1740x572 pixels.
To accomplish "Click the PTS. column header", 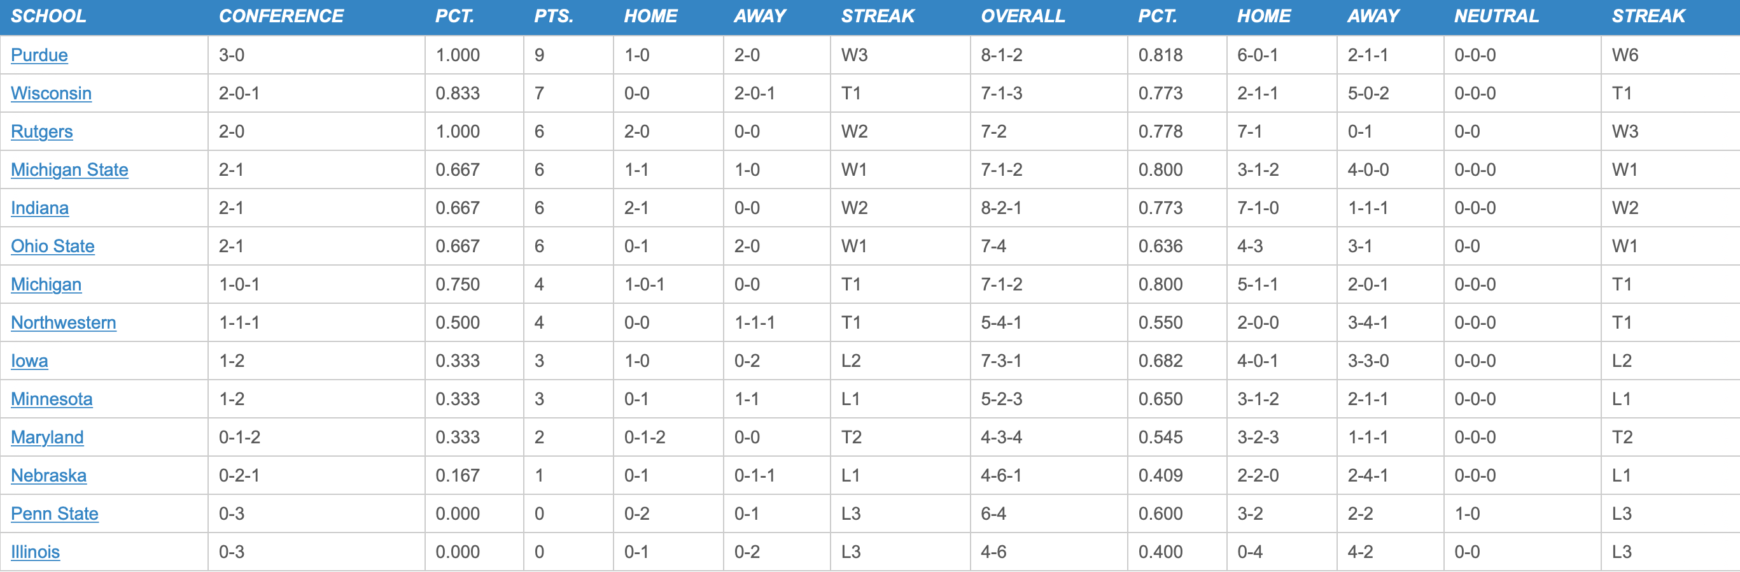I will pos(554,16).
